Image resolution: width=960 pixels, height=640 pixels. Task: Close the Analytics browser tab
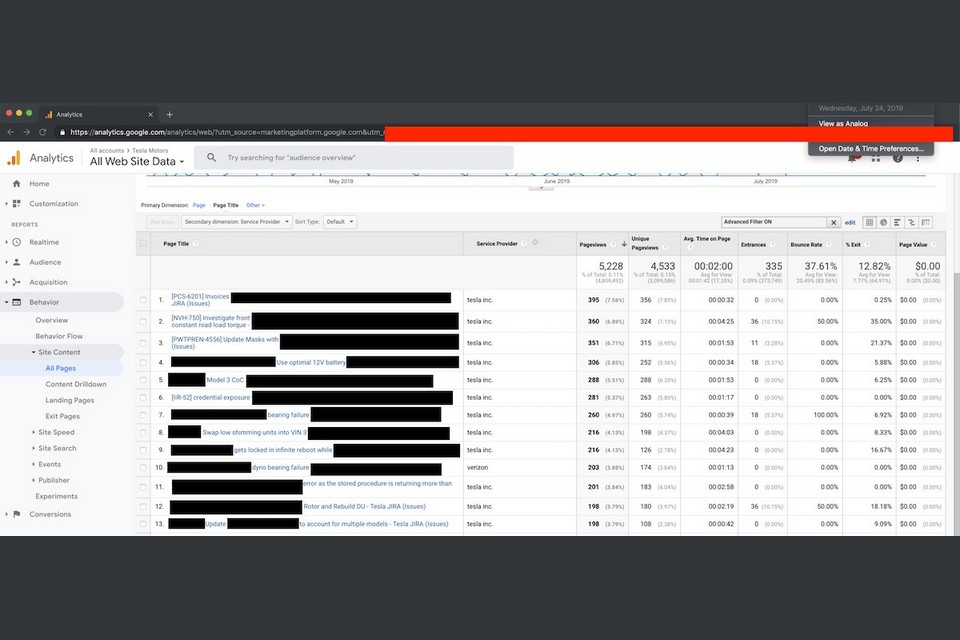(150, 115)
